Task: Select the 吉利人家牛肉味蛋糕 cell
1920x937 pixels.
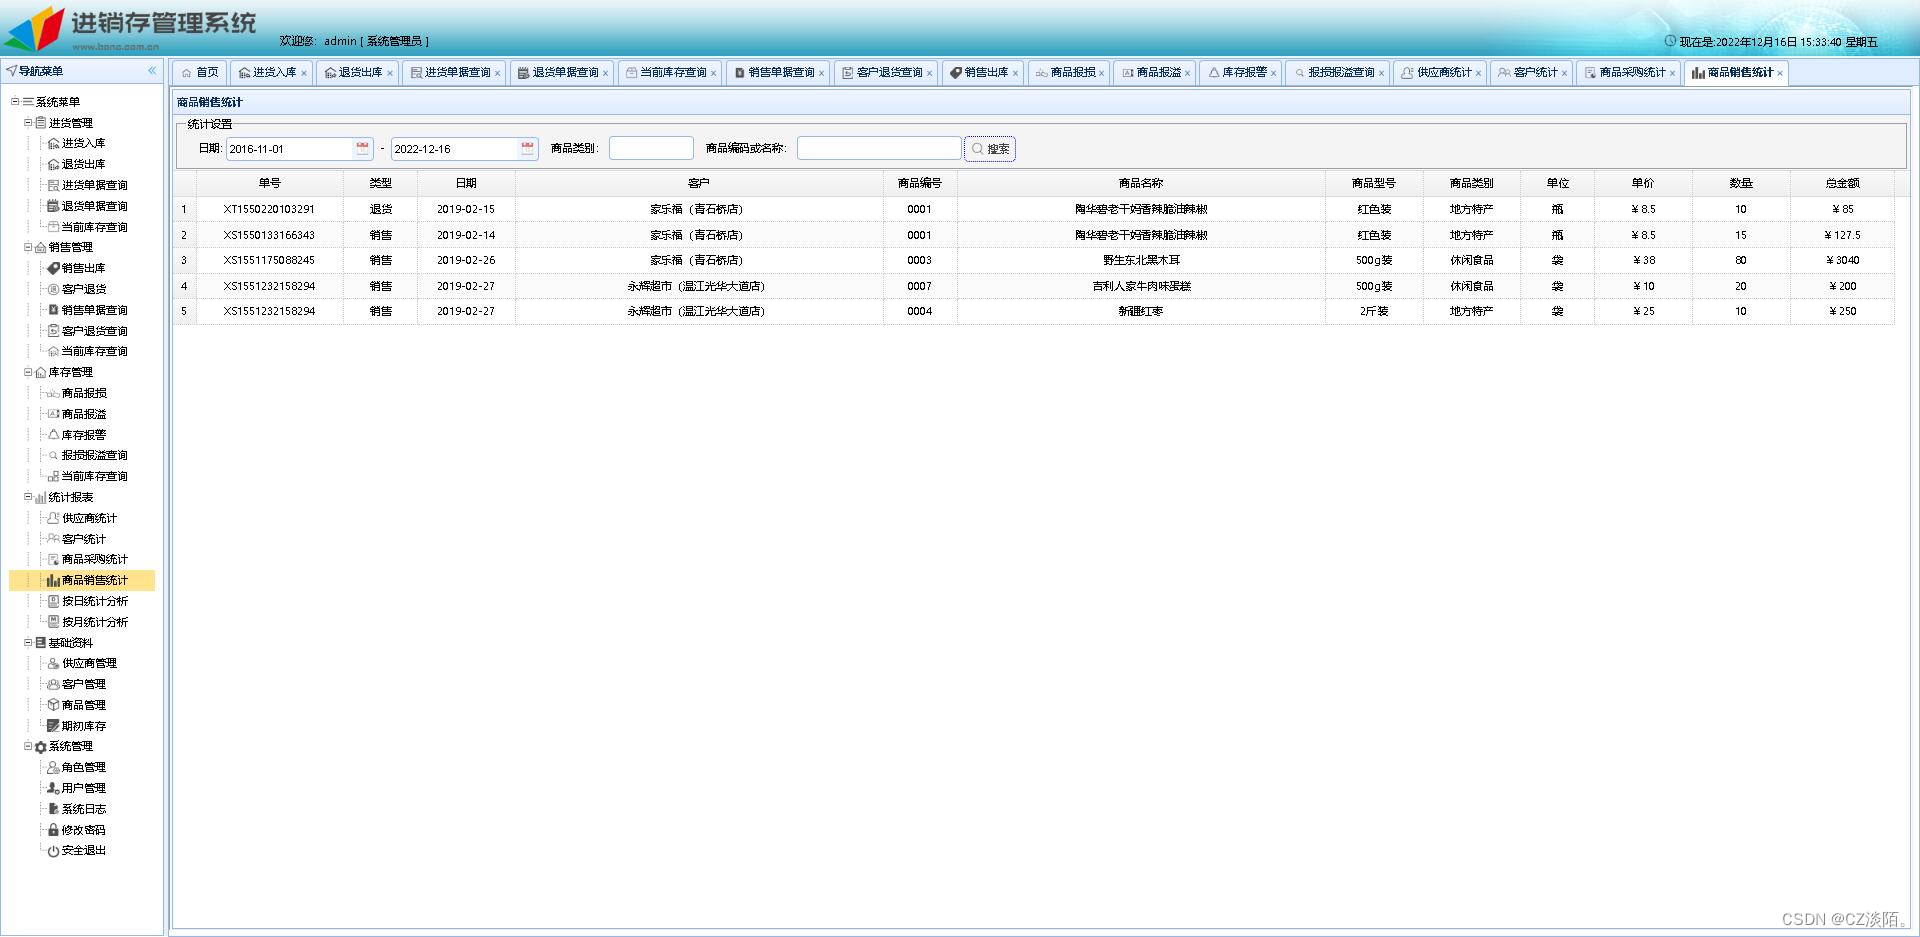Action: (x=1141, y=286)
